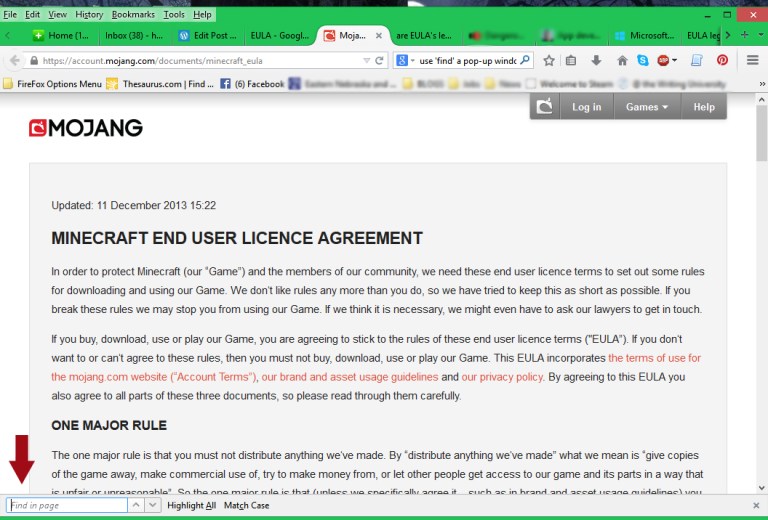Switch to the EULA - Google tab

click(280, 35)
